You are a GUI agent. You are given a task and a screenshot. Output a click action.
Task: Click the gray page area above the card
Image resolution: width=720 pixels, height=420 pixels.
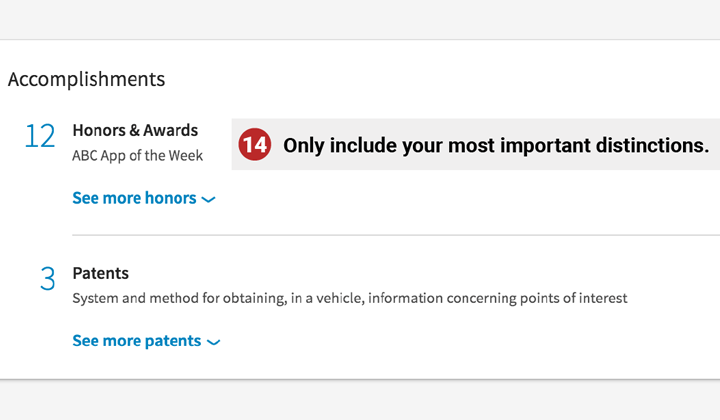click(360, 19)
